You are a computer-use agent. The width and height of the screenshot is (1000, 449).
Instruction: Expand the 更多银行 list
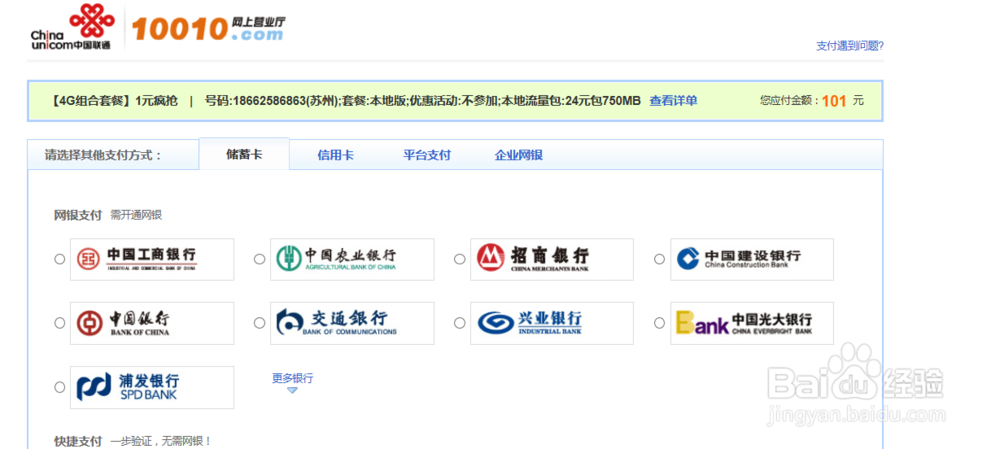pyautogui.click(x=292, y=382)
